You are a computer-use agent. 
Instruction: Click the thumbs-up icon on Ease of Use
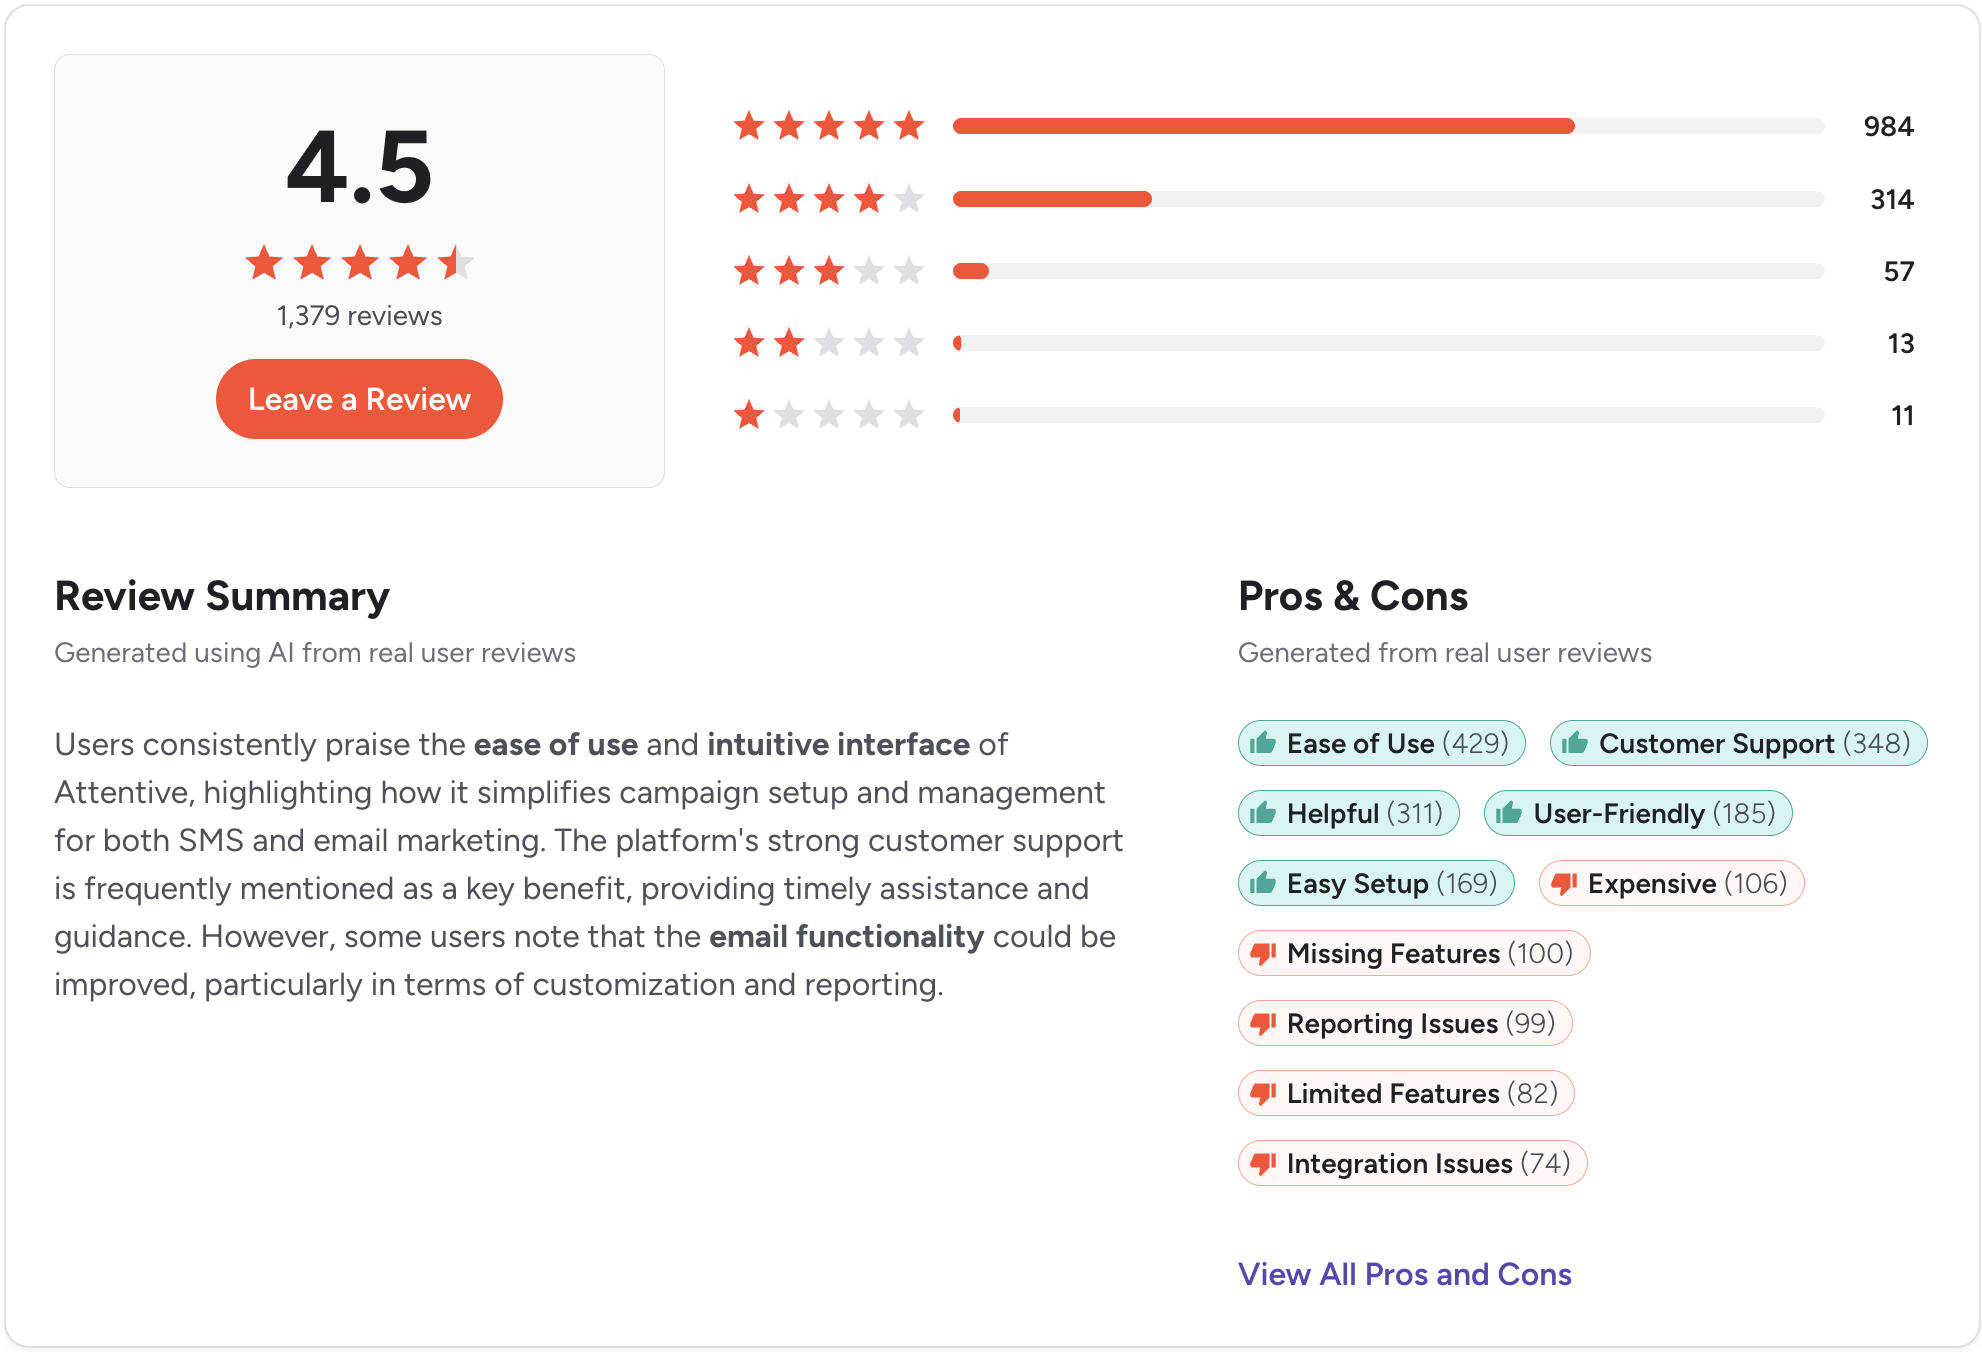click(x=1264, y=743)
